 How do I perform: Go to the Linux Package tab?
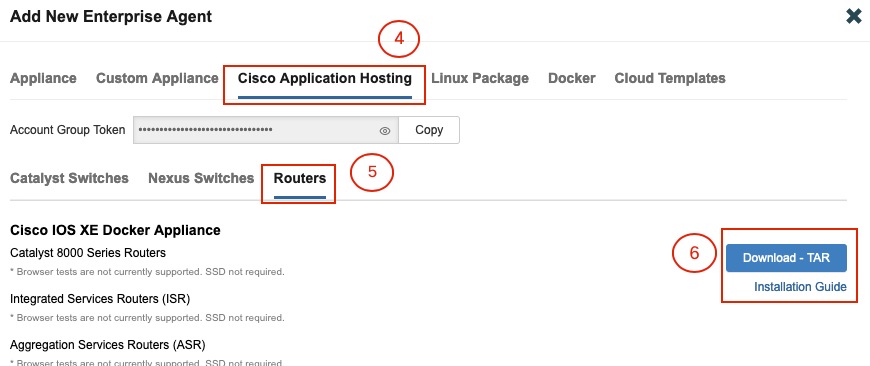(x=480, y=78)
